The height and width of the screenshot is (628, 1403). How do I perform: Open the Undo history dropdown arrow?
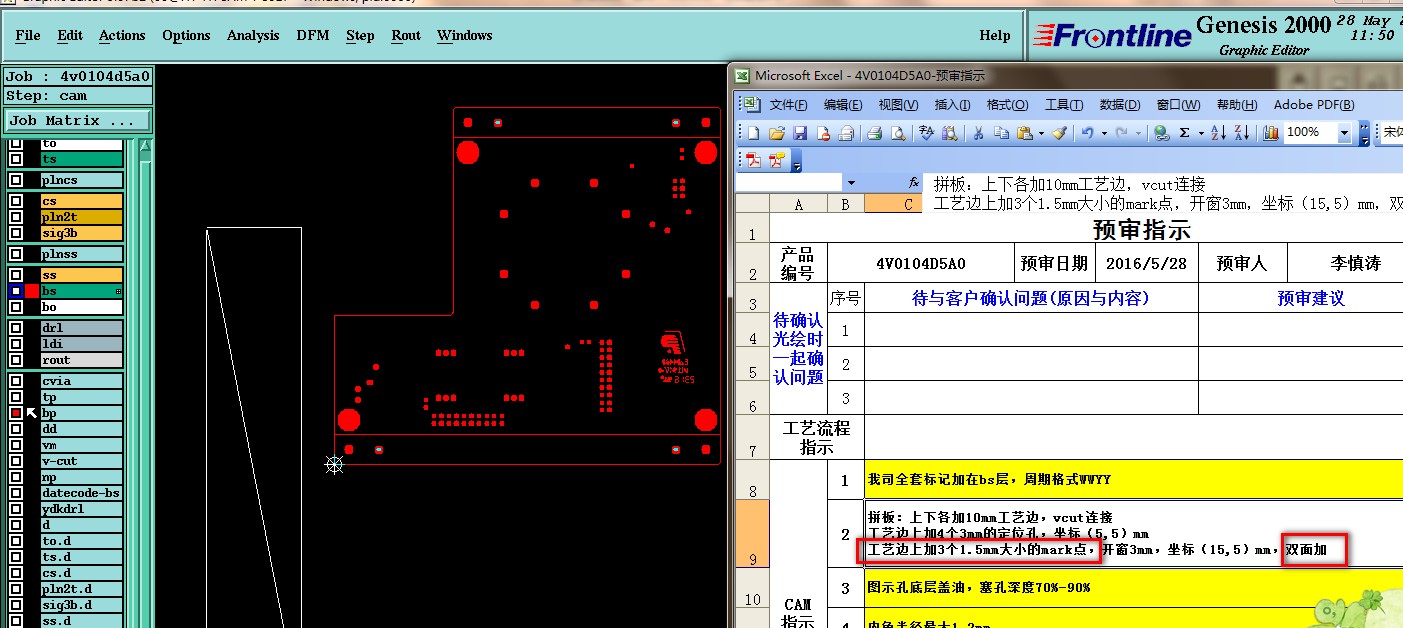coord(1104,133)
